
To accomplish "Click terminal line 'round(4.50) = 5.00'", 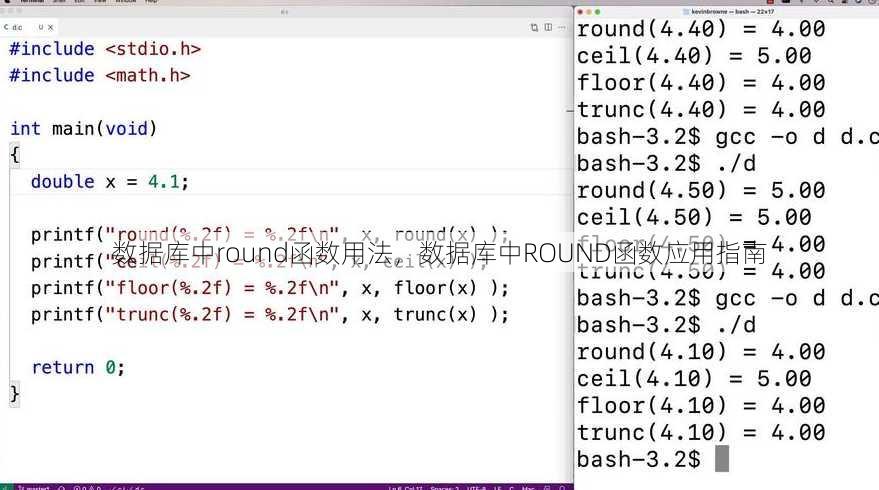I will click(701, 191).
